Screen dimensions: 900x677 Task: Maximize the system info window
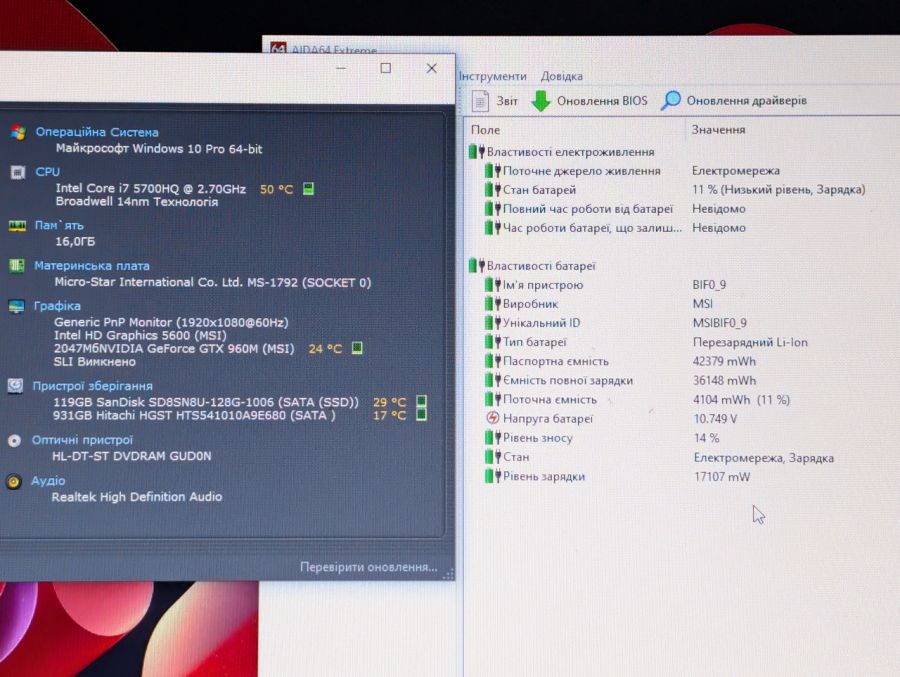386,68
